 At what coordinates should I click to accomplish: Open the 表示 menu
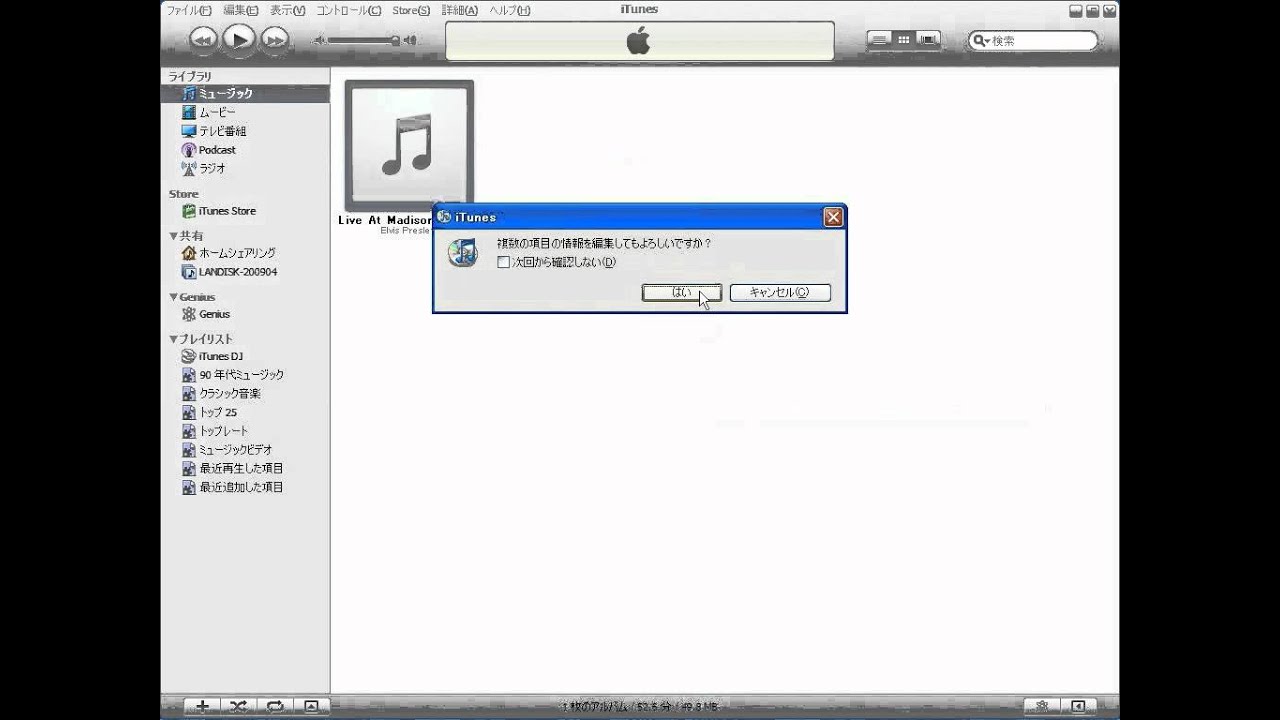point(287,10)
